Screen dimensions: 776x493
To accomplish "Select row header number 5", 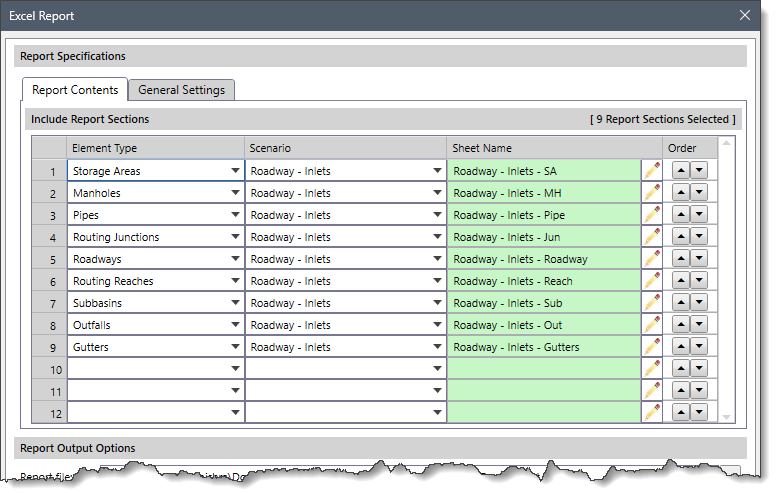I will click(49, 259).
